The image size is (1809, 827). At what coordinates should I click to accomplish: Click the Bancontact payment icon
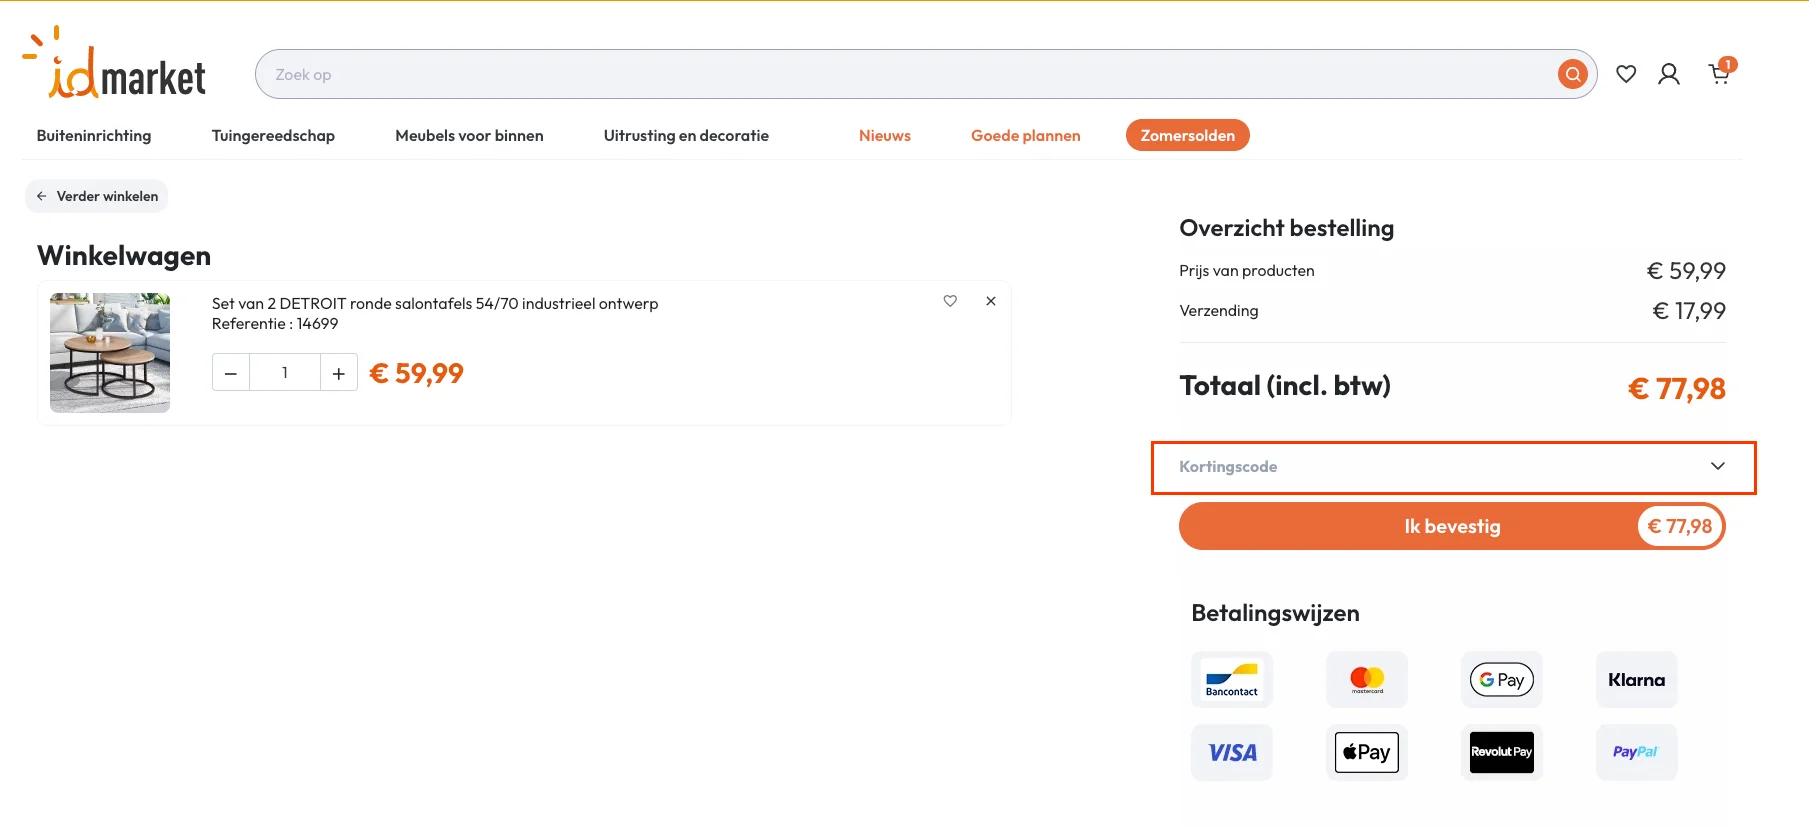(x=1232, y=680)
